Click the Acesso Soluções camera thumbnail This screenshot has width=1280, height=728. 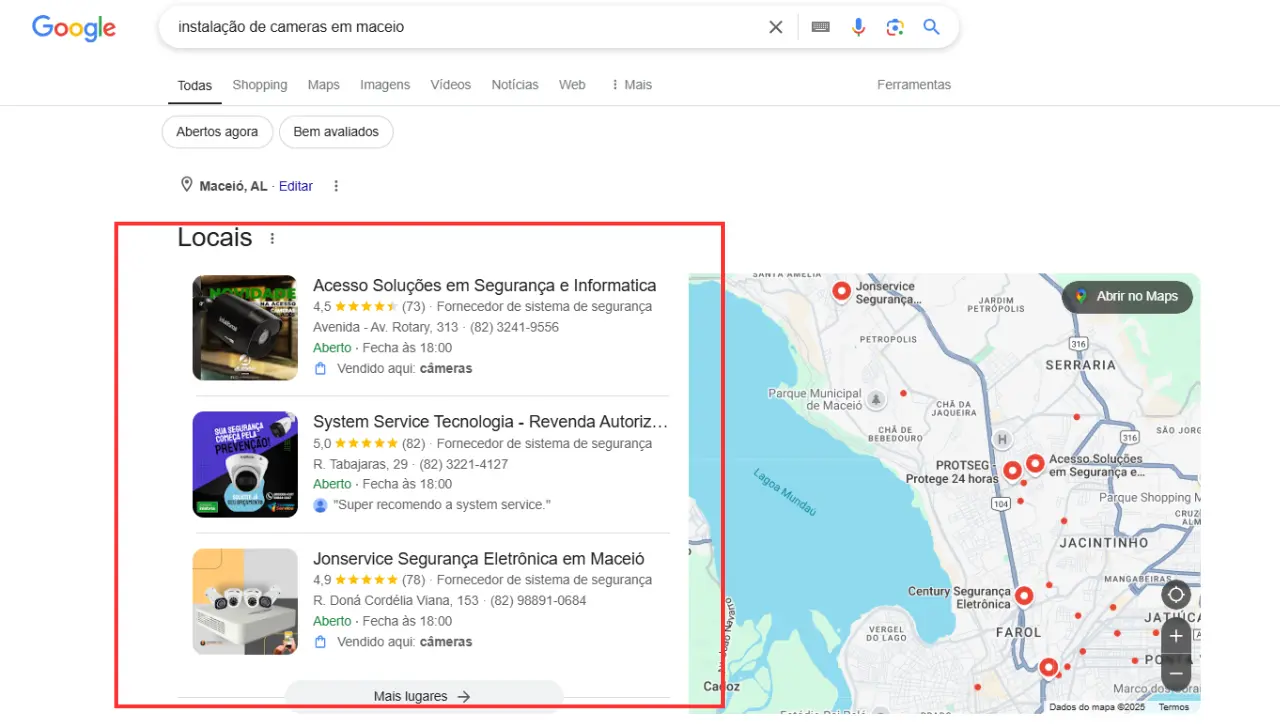click(x=245, y=328)
